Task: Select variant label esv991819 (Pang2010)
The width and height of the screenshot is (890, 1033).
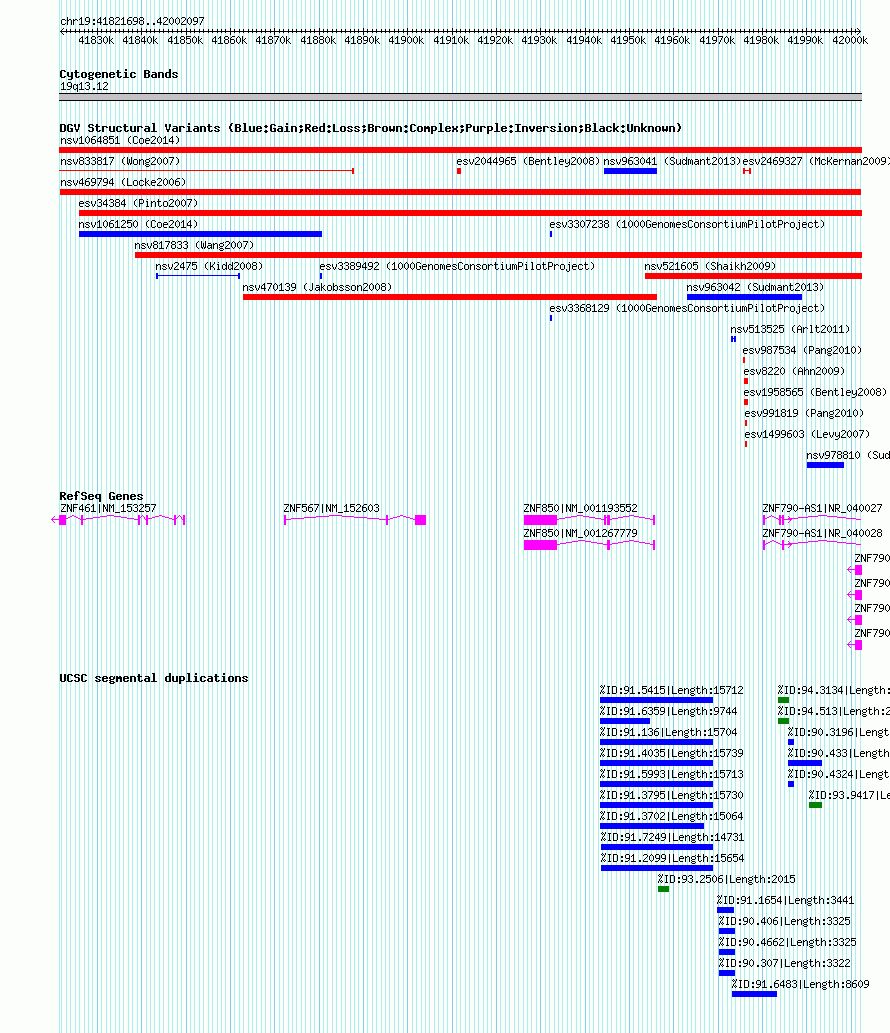Action: (x=804, y=414)
